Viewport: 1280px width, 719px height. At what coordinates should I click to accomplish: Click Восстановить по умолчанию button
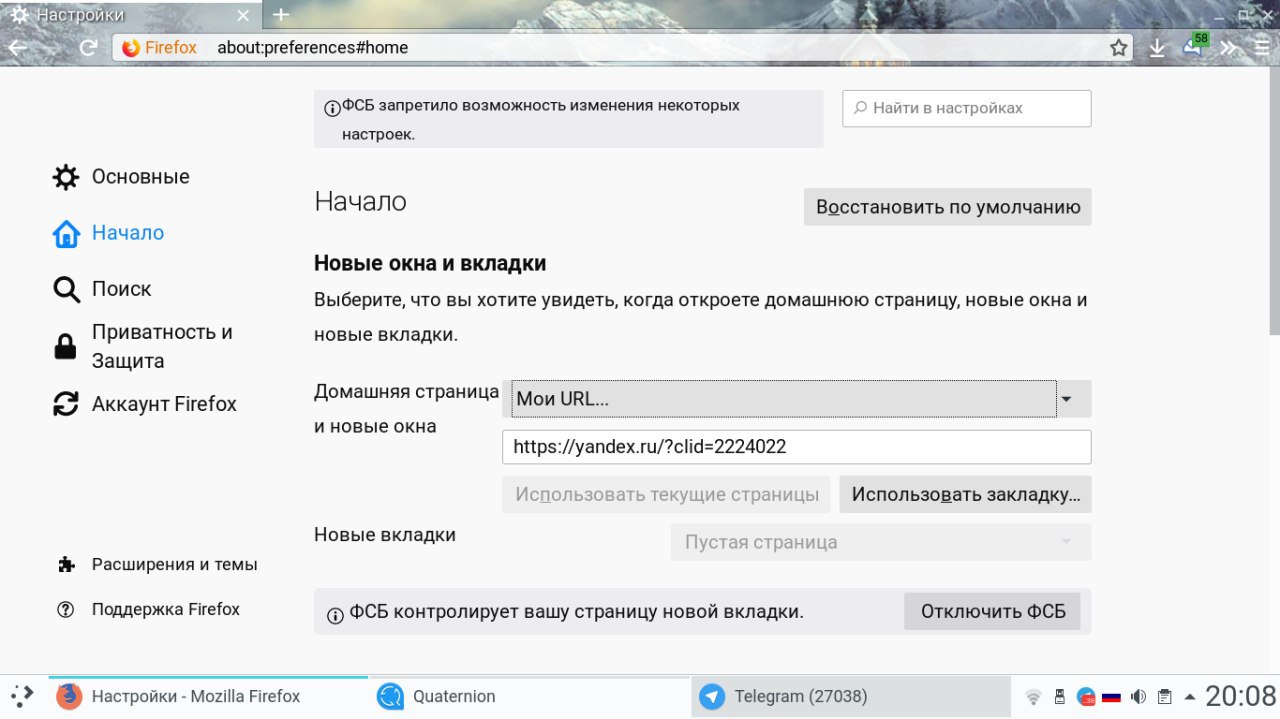pyautogui.click(x=948, y=207)
